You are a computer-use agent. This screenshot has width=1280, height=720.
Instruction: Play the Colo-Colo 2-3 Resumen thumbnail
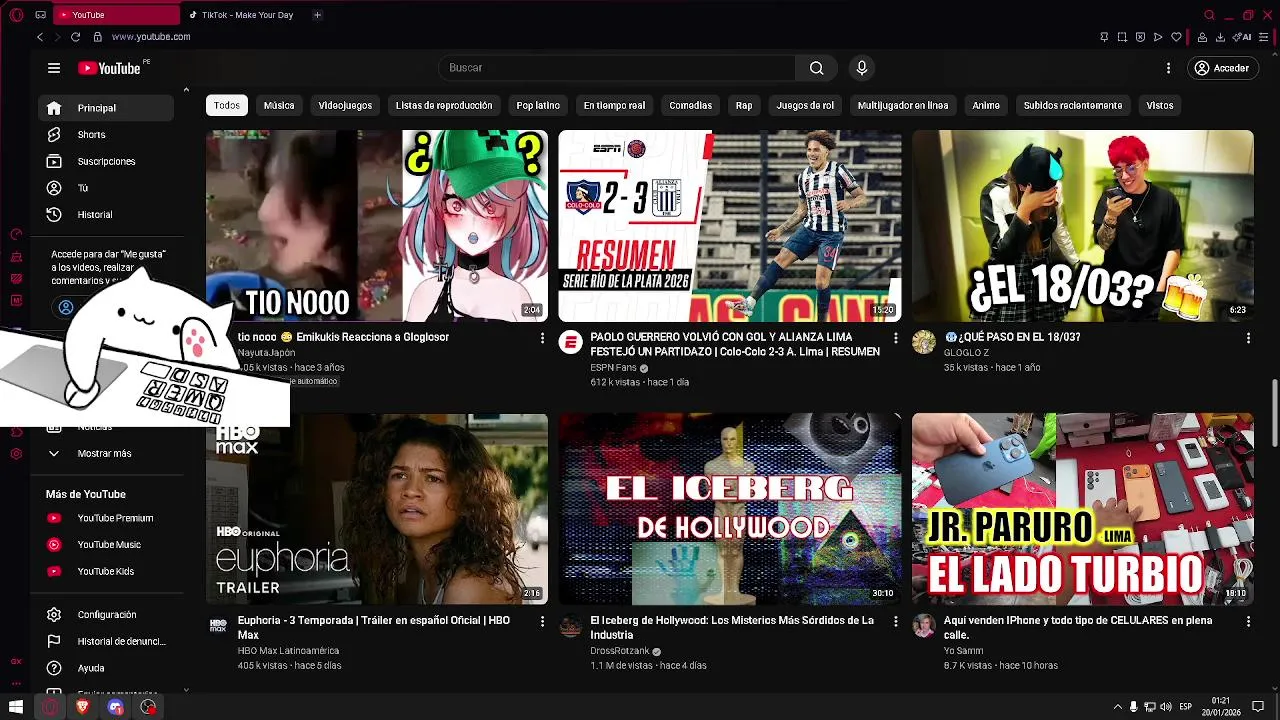[730, 226]
